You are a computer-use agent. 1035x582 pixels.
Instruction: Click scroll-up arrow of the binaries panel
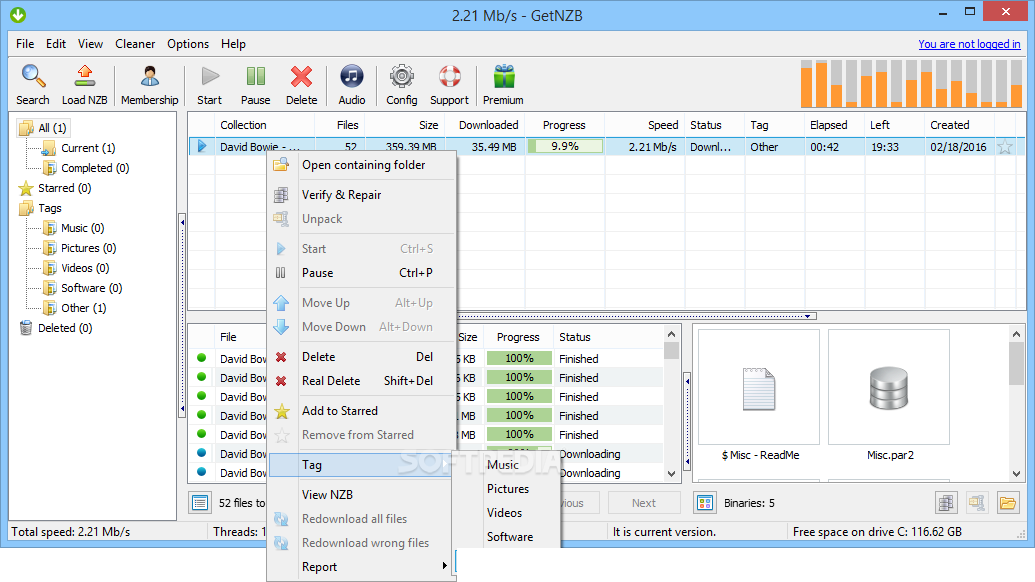click(1016, 335)
